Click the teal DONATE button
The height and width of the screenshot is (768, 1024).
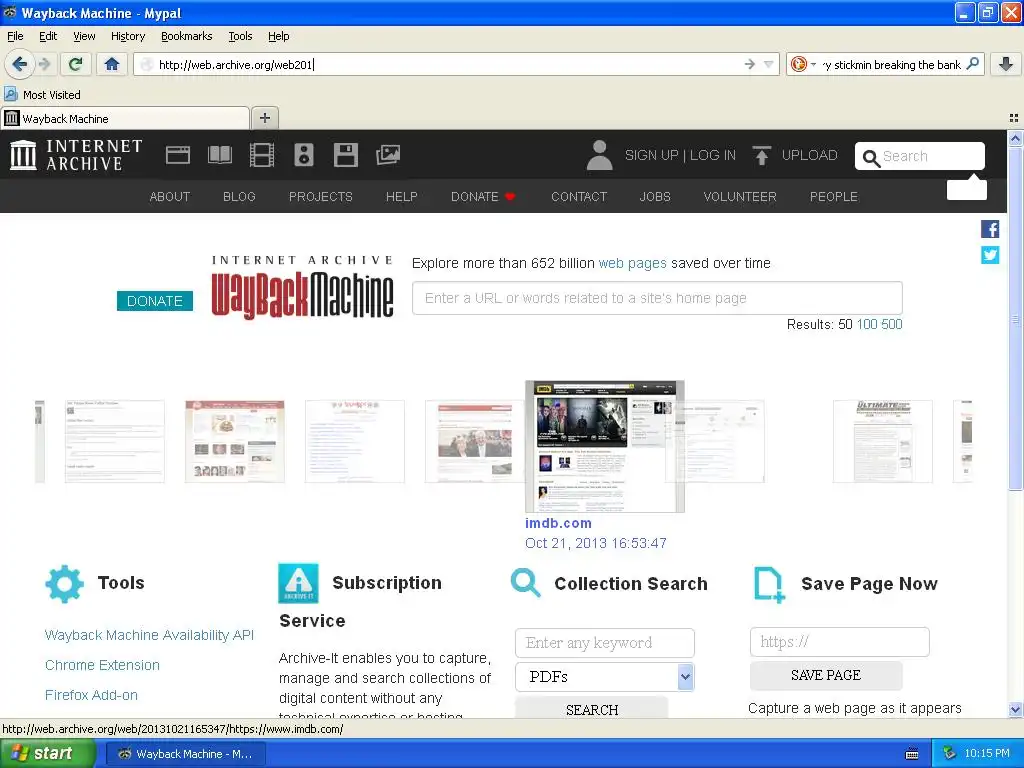point(155,301)
